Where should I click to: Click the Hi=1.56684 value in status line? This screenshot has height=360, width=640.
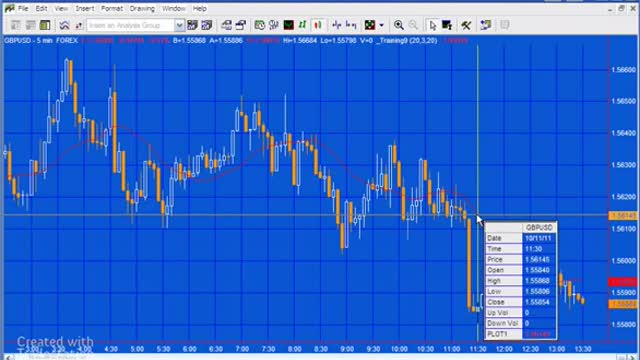[300, 40]
